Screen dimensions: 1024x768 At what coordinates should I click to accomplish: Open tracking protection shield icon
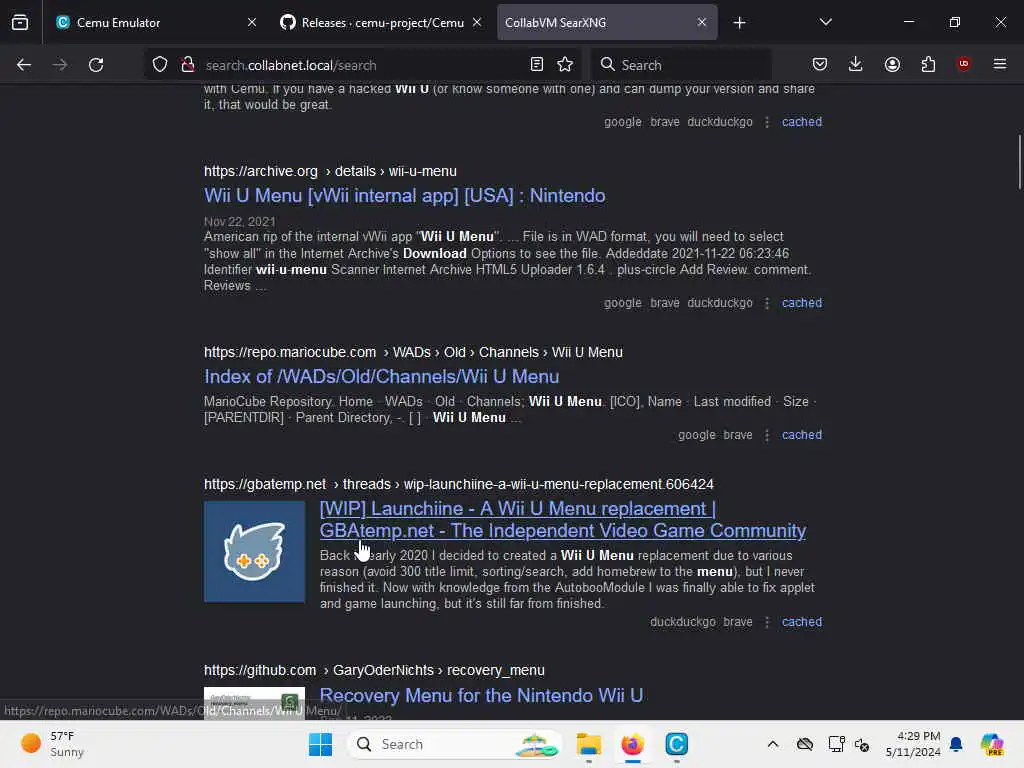tap(160, 65)
